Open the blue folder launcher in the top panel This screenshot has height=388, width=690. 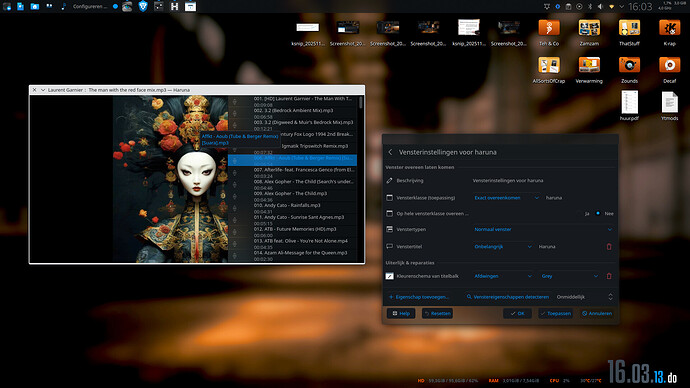click(x=35, y=6)
